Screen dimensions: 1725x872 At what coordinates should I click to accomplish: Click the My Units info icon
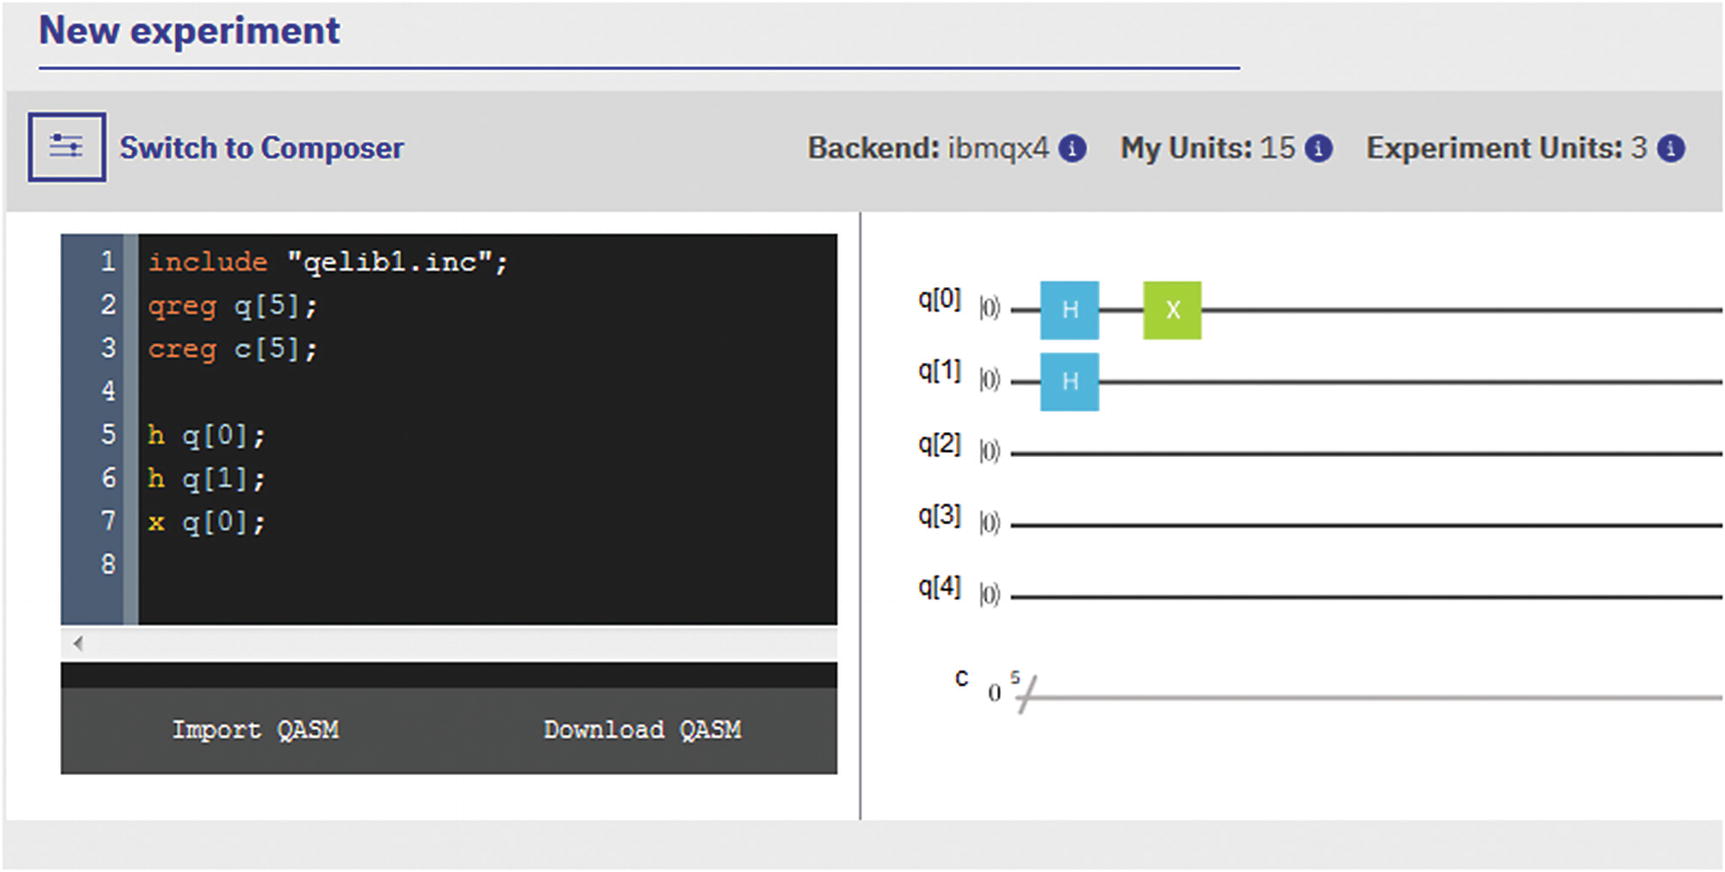(x=1318, y=148)
